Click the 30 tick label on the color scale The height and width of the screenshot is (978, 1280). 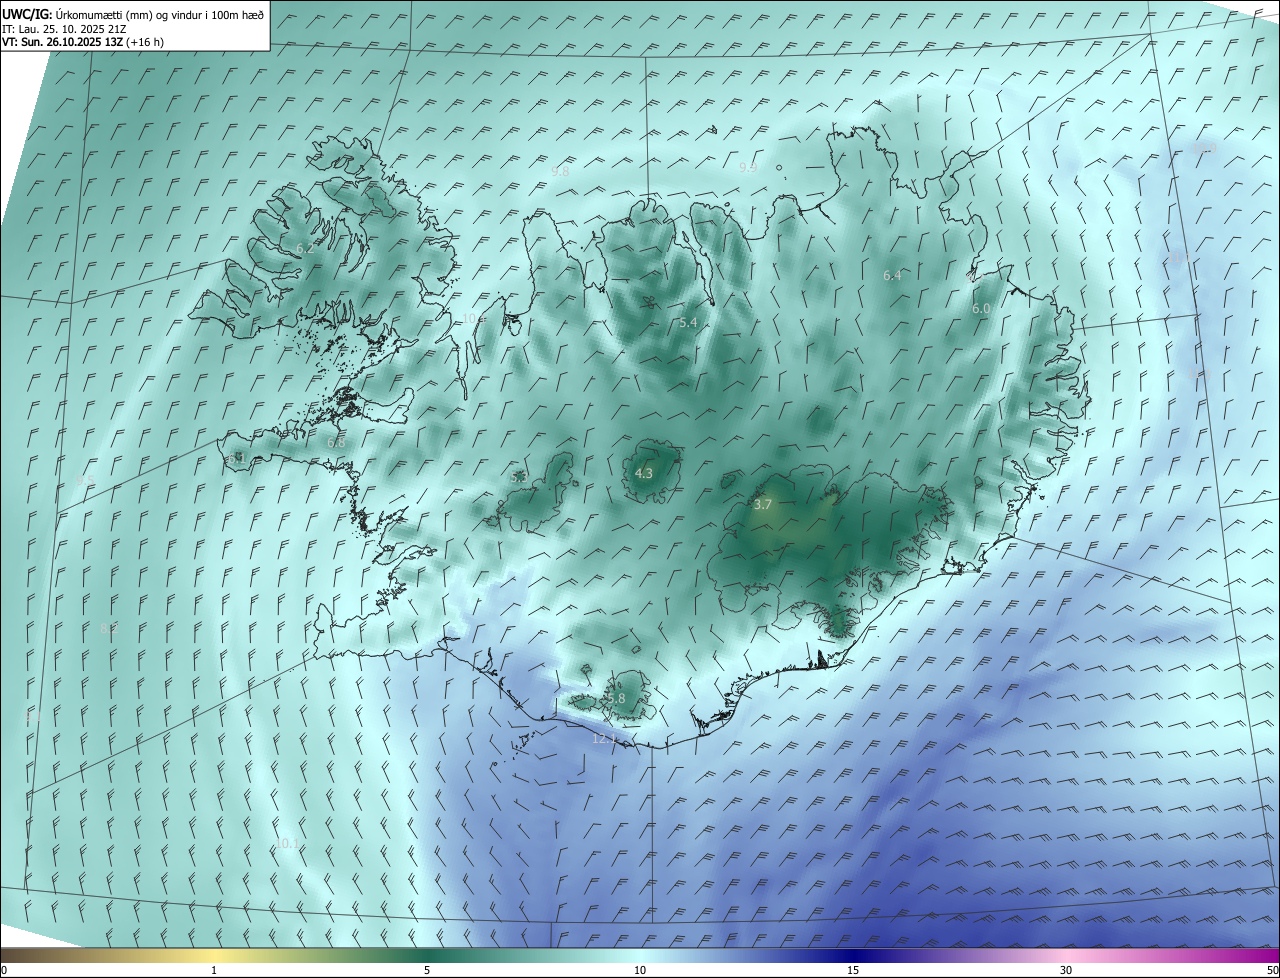[1066, 970]
